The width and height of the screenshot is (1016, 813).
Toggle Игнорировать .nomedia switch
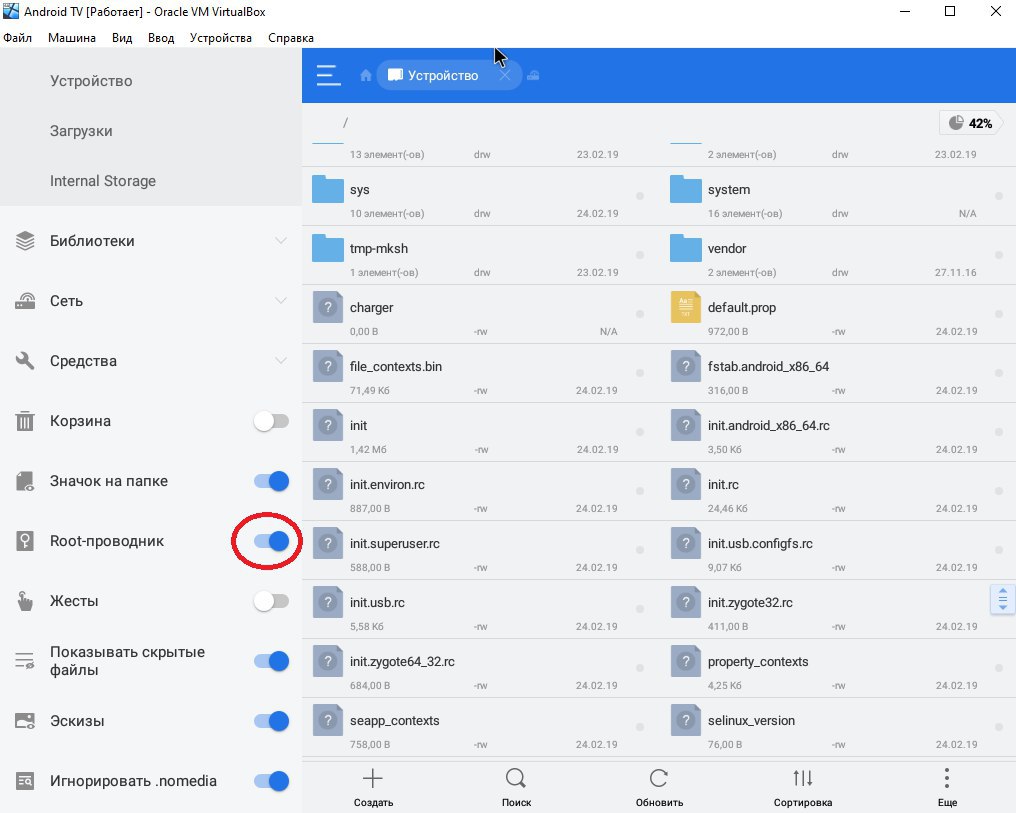coord(271,781)
